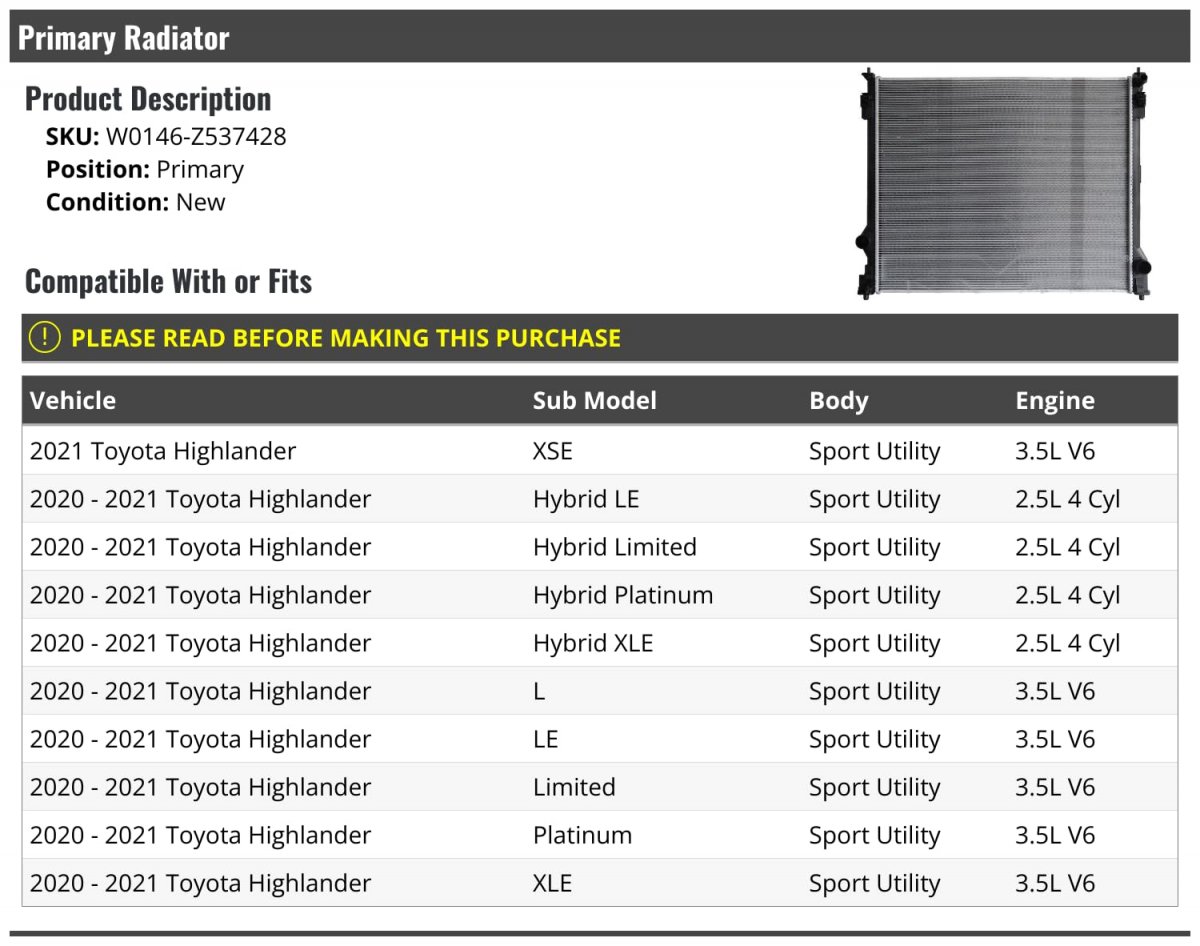1200x946 pixels.
Task: Click the Body column header
Action: (x=839, y=400)
